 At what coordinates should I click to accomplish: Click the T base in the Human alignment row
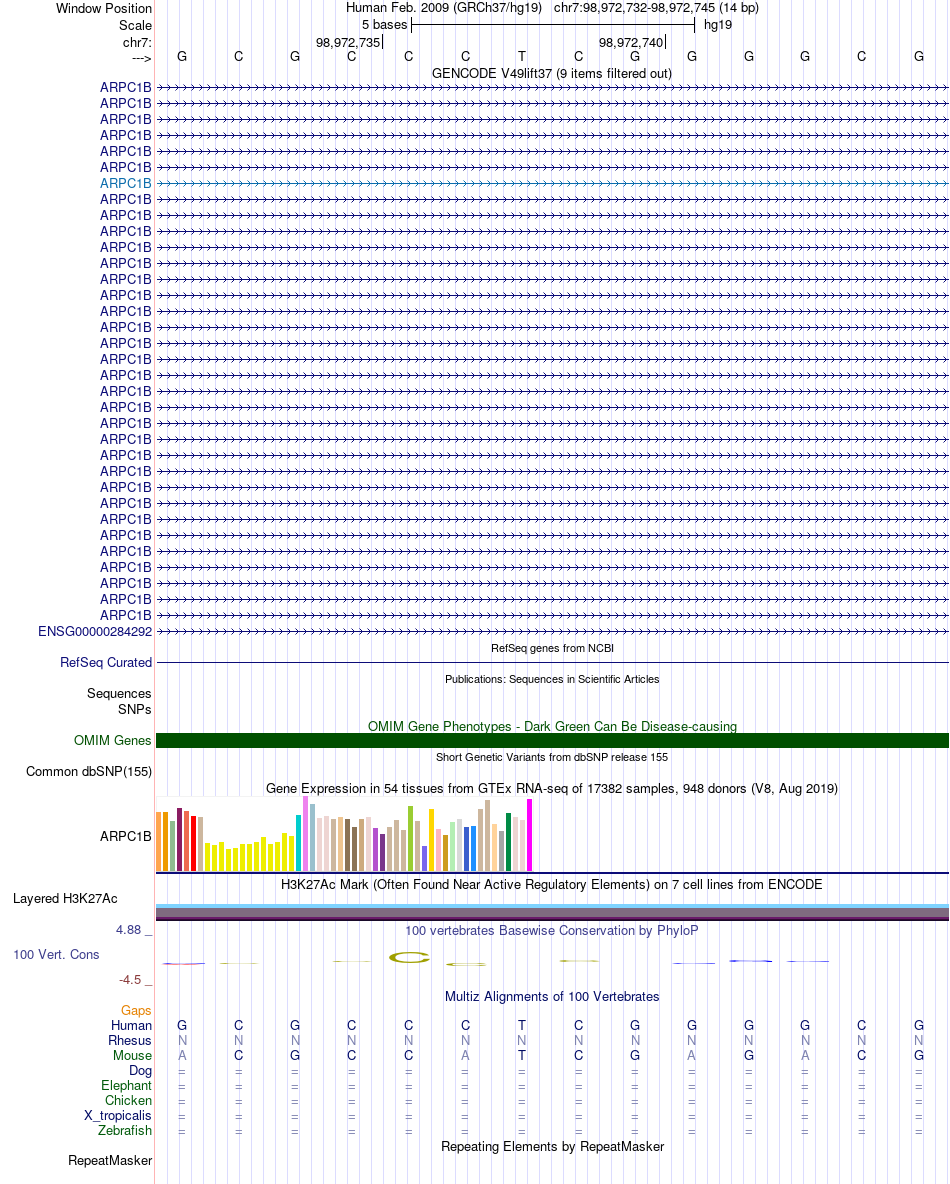click(x=522, y=1025)
